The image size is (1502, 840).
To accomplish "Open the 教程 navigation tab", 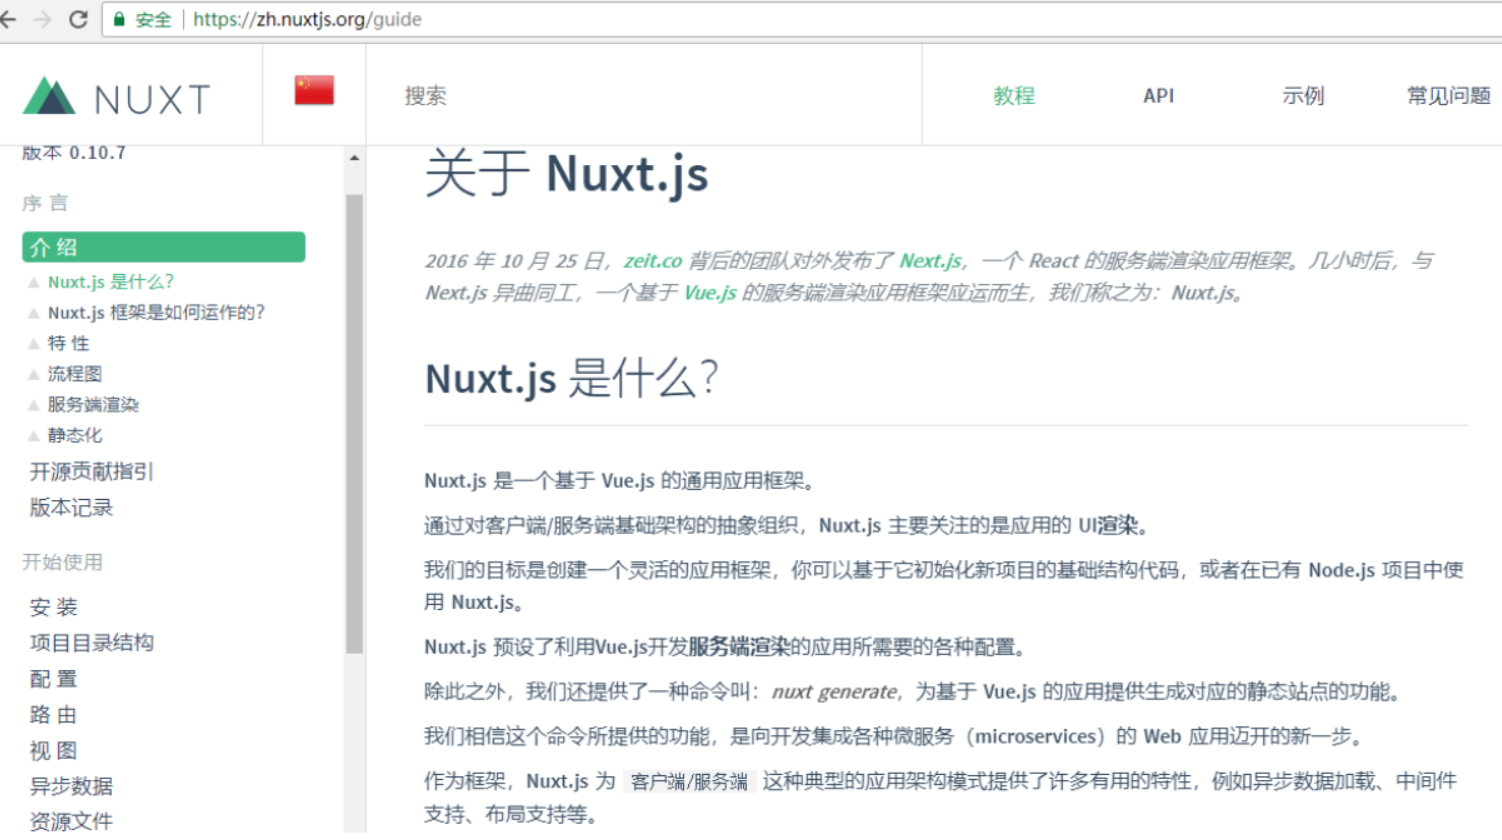I will [1014, 96].
